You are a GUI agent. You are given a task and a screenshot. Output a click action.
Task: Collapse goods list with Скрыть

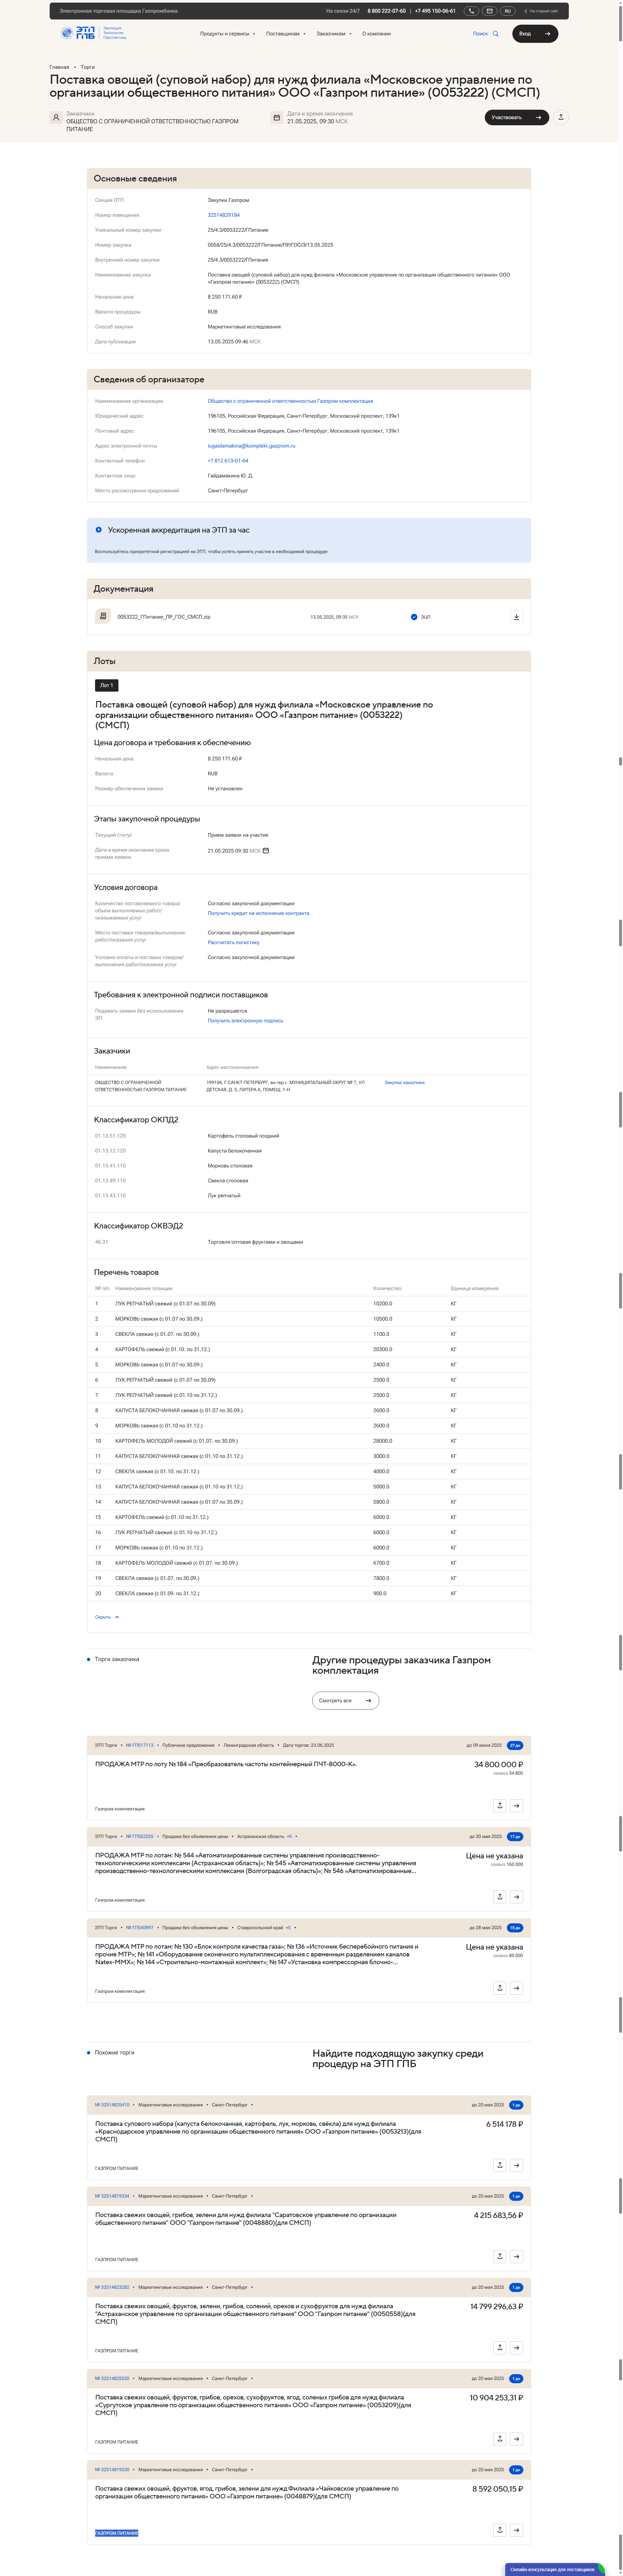tap(107, 1617)
